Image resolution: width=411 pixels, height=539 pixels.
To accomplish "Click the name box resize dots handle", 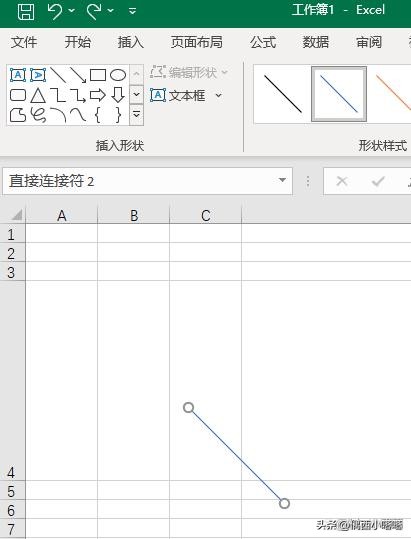I will click(x=308, y=181).
